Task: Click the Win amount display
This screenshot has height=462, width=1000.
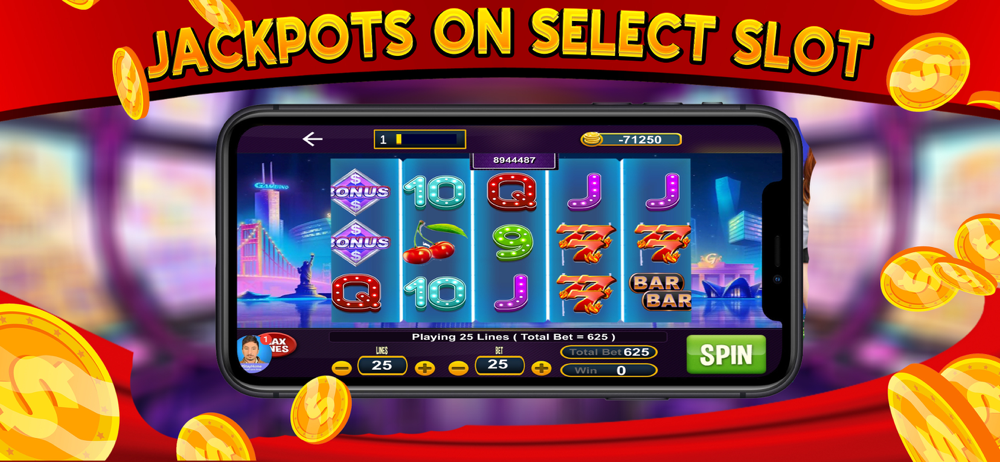Action: pos(608,370)
